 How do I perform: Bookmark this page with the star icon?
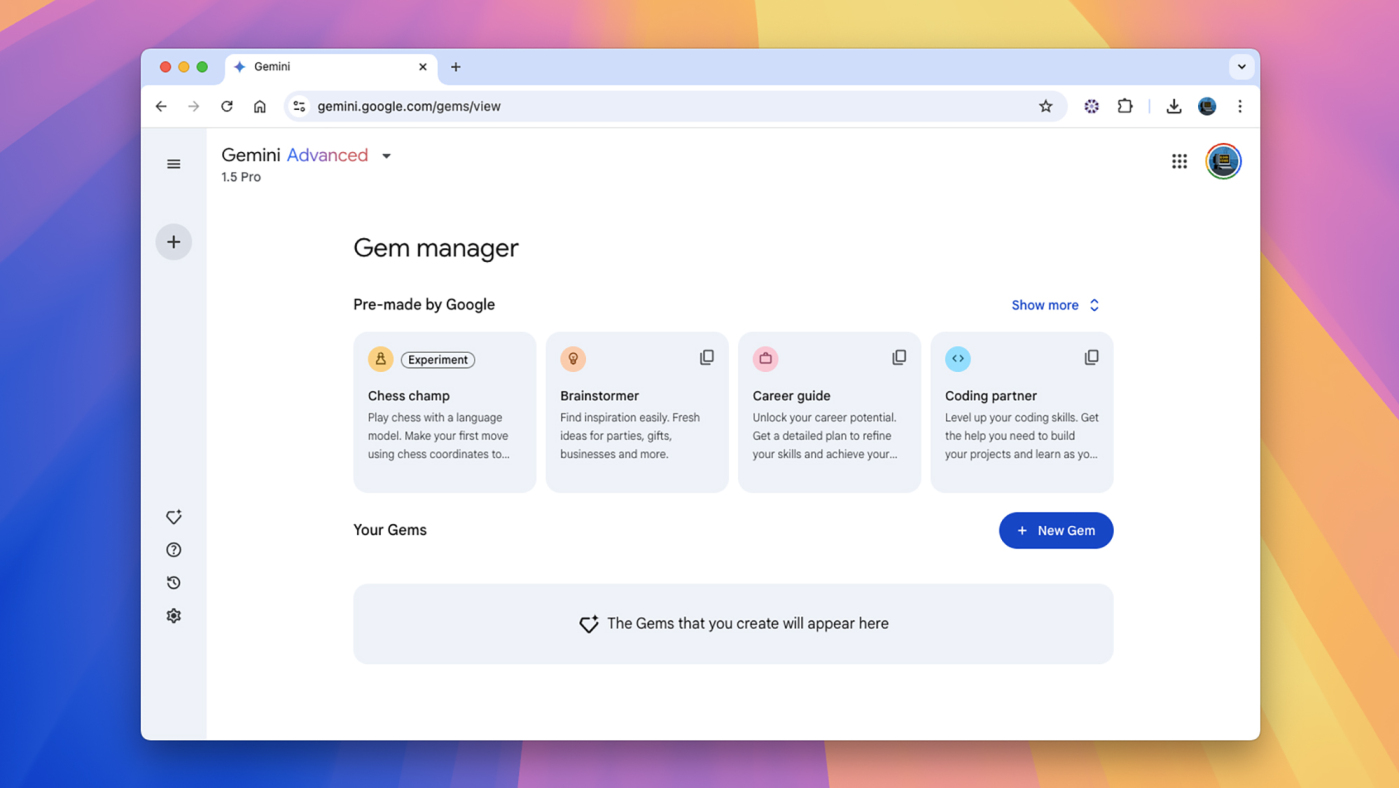[x=1045, y=106]
